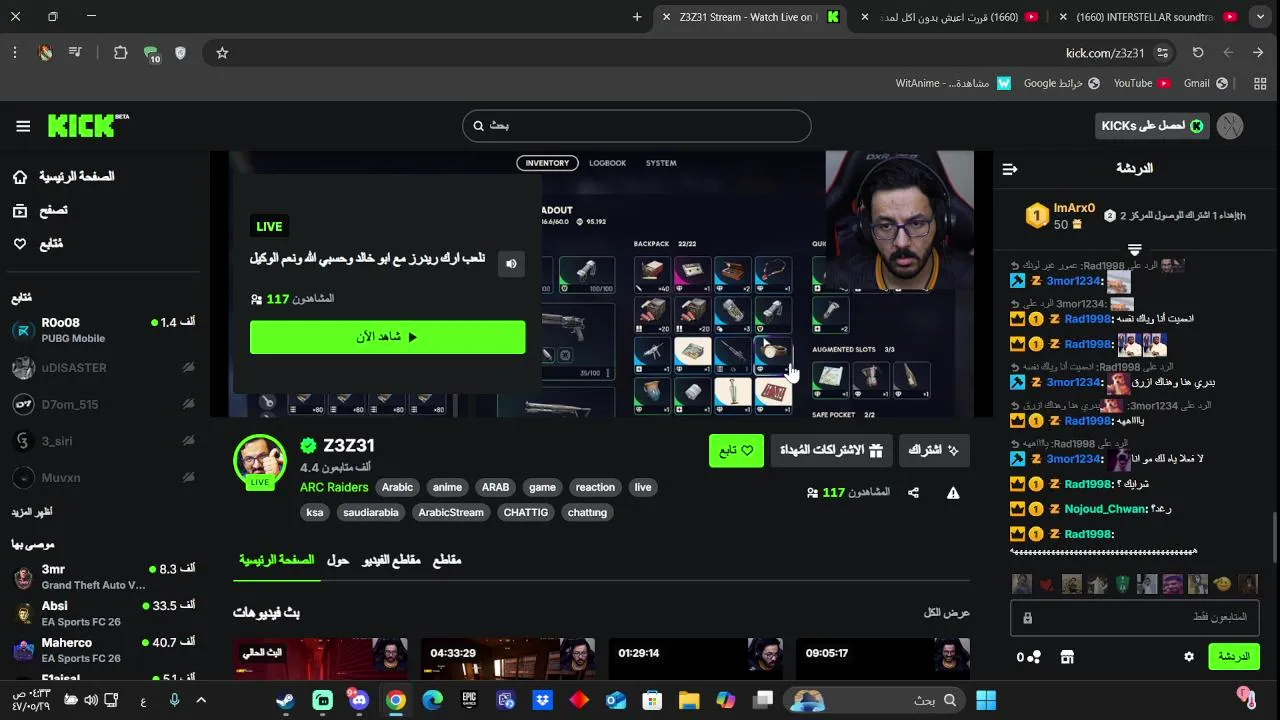Click username Nojoud_Chwan in chat

(1105, 509)
